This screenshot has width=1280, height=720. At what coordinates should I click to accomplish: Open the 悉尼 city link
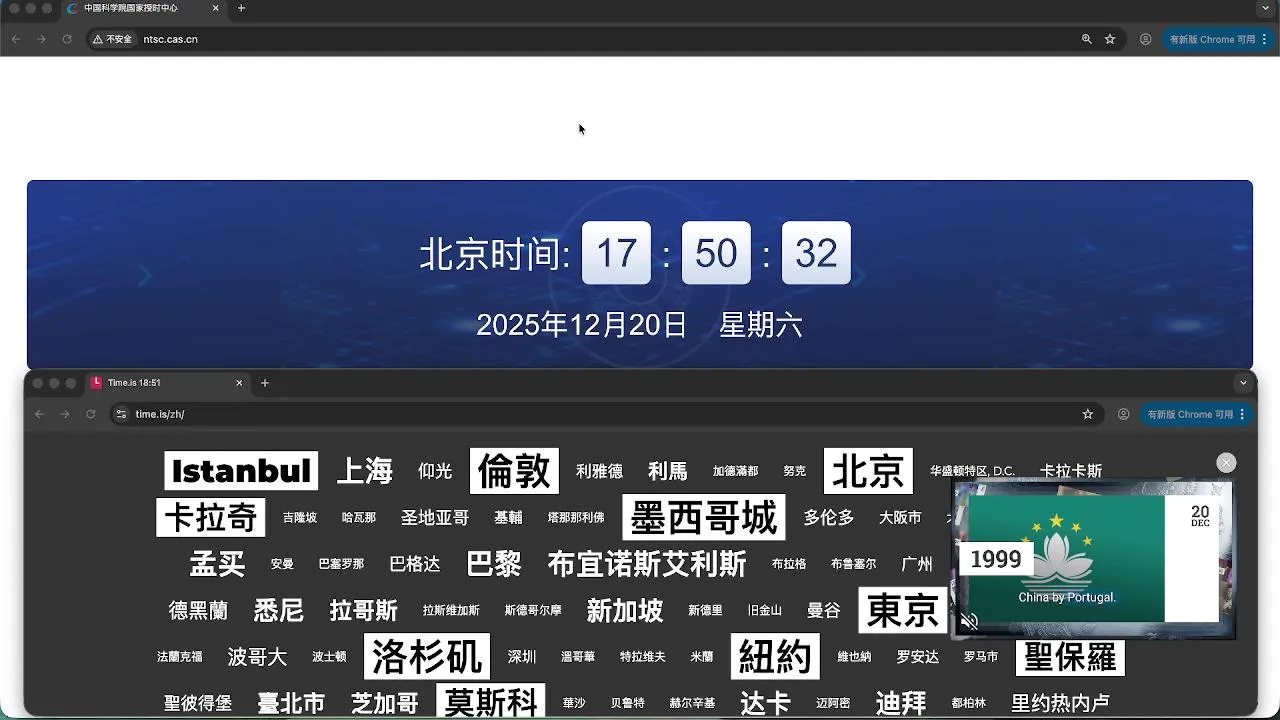click(x=279, y=611)
